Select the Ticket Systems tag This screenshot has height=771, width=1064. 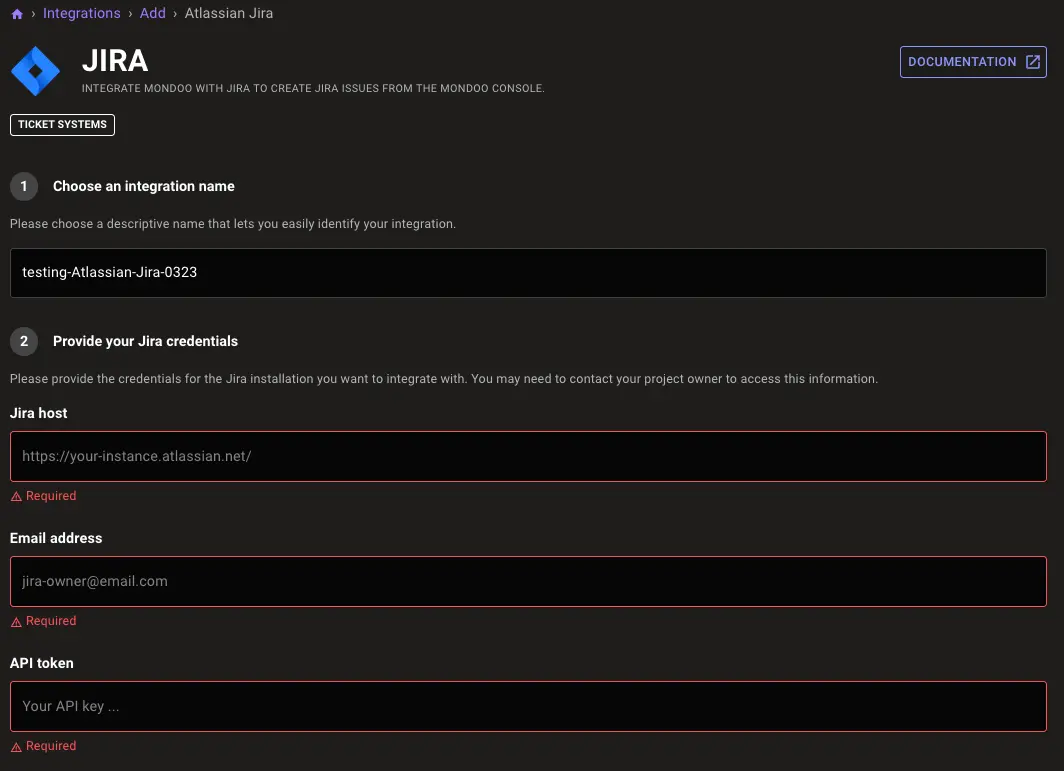[x=62, y=125]
